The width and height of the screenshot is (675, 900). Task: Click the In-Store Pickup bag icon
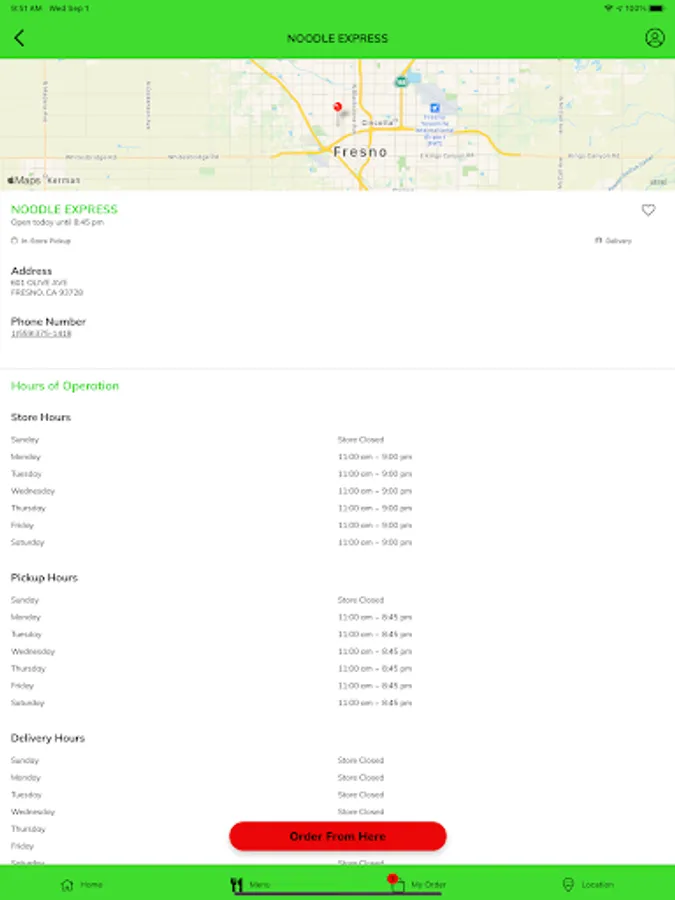coord(14,240)
